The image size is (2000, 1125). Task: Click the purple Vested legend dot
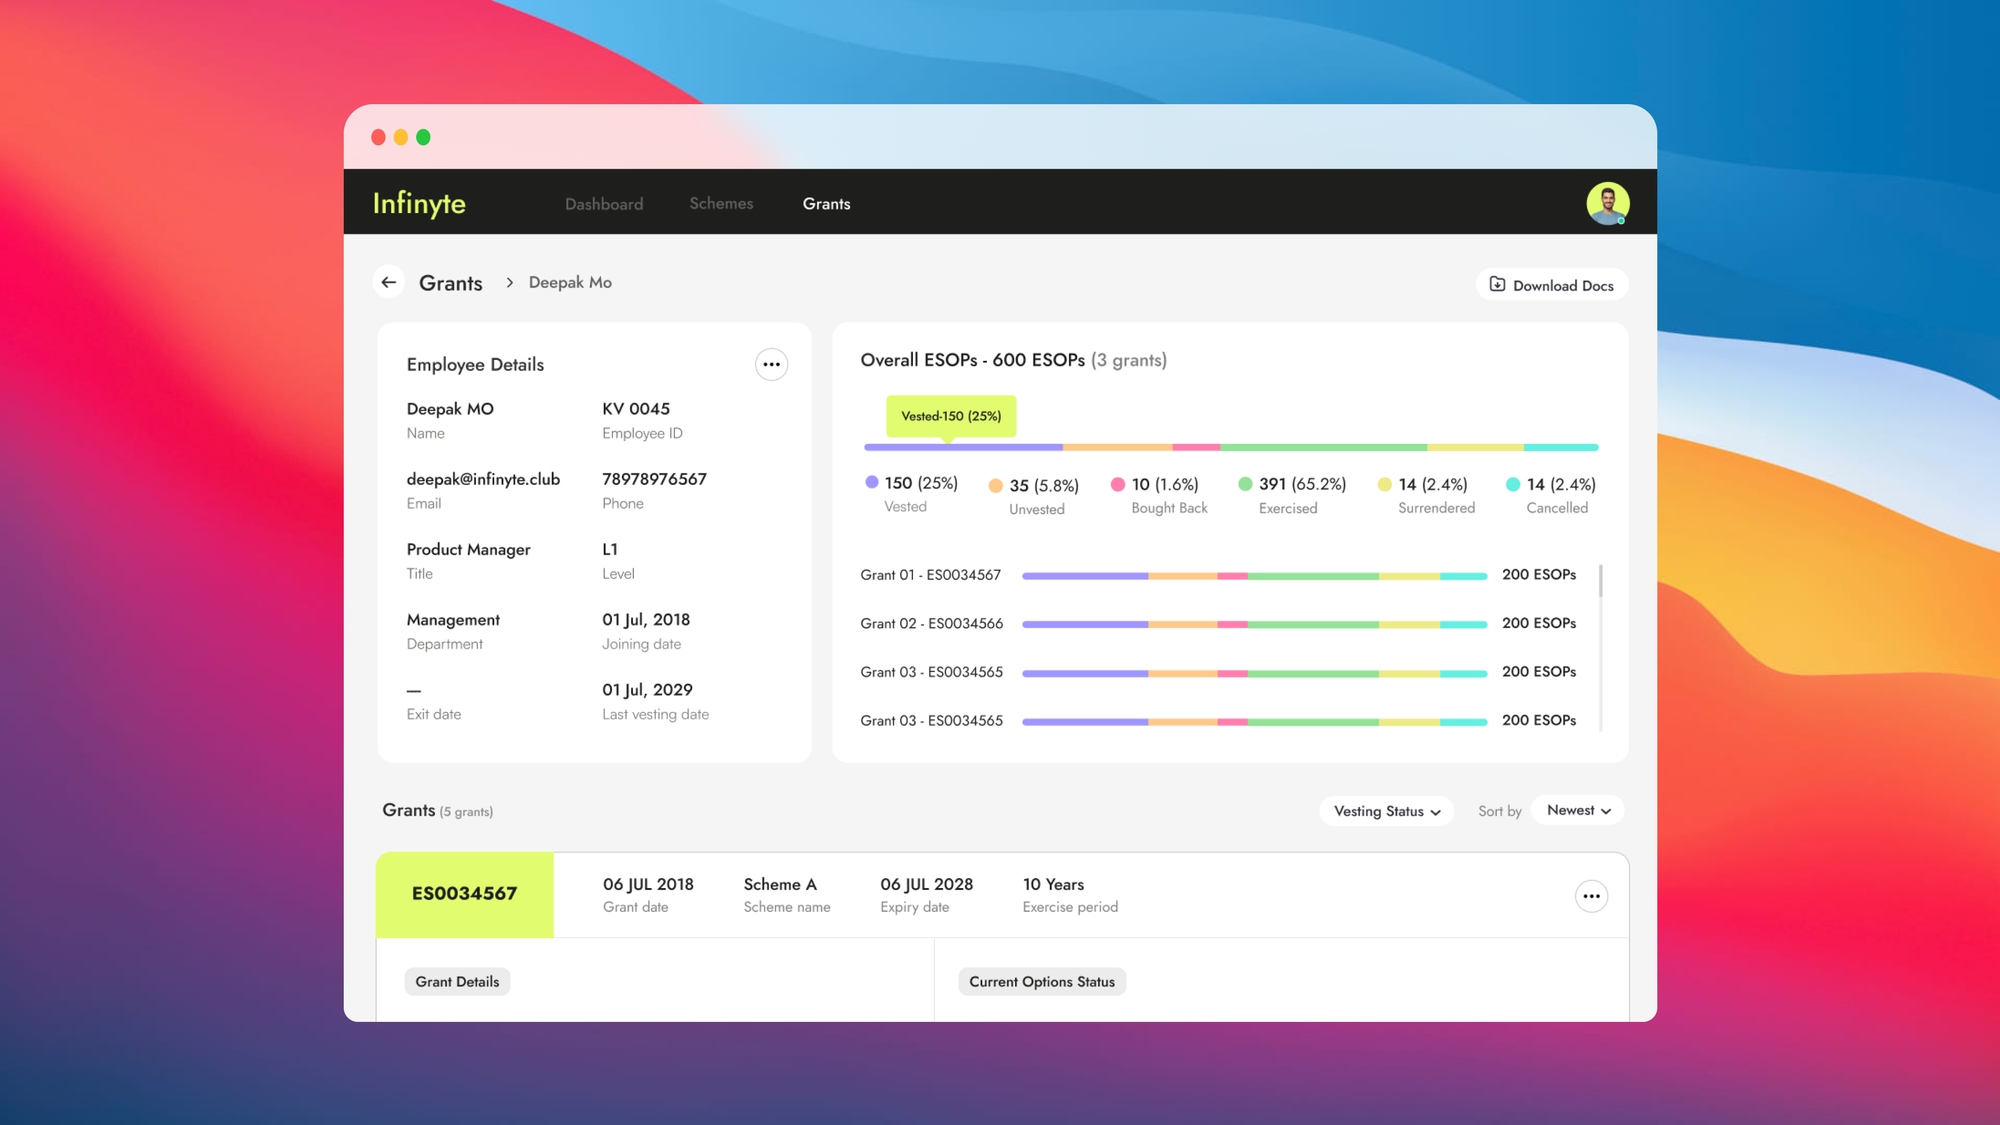(872, 482)
